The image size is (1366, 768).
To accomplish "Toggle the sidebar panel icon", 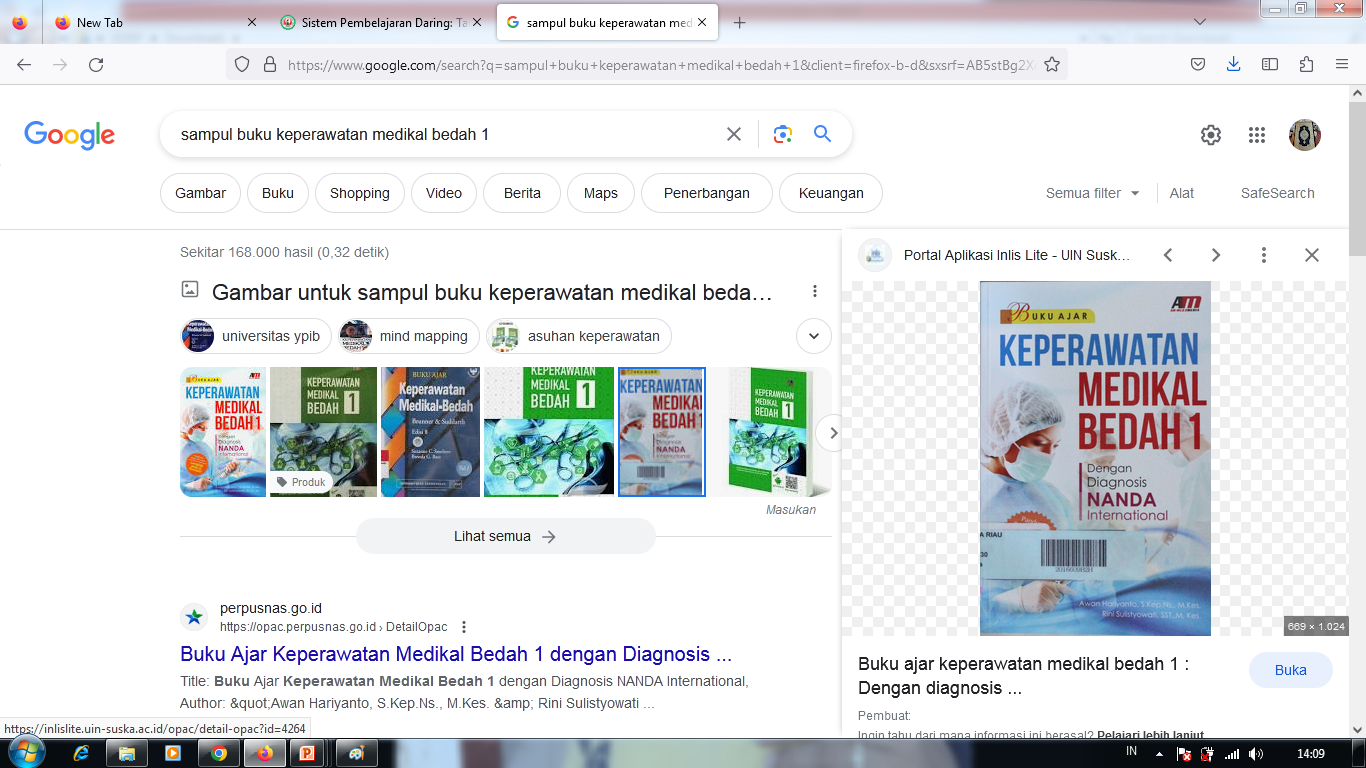I will pyautogui.click(x=1270, y=64).
